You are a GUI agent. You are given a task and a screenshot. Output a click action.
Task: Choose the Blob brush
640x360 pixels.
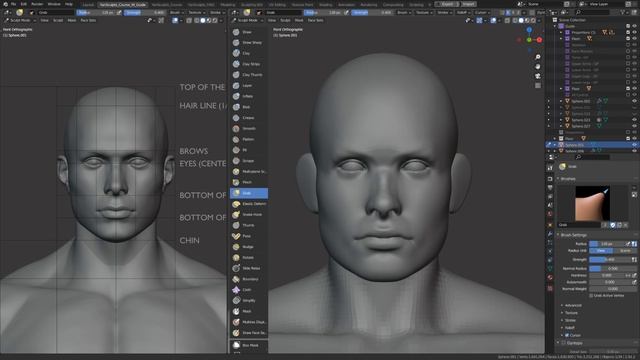[249, 107]
